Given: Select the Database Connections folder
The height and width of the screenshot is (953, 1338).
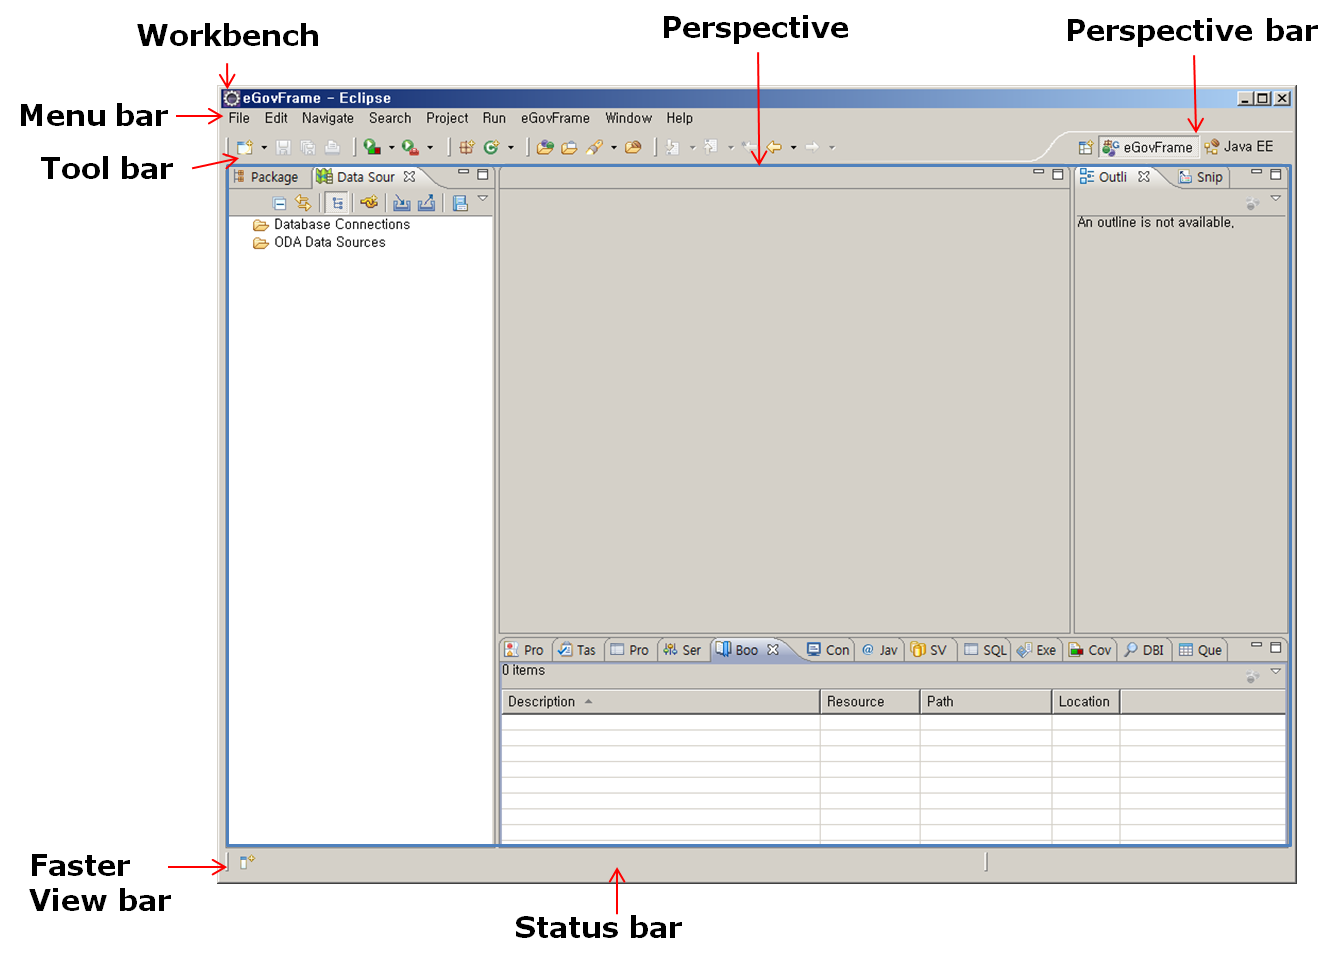Looking at the screenshot, I should pos(341,225).
